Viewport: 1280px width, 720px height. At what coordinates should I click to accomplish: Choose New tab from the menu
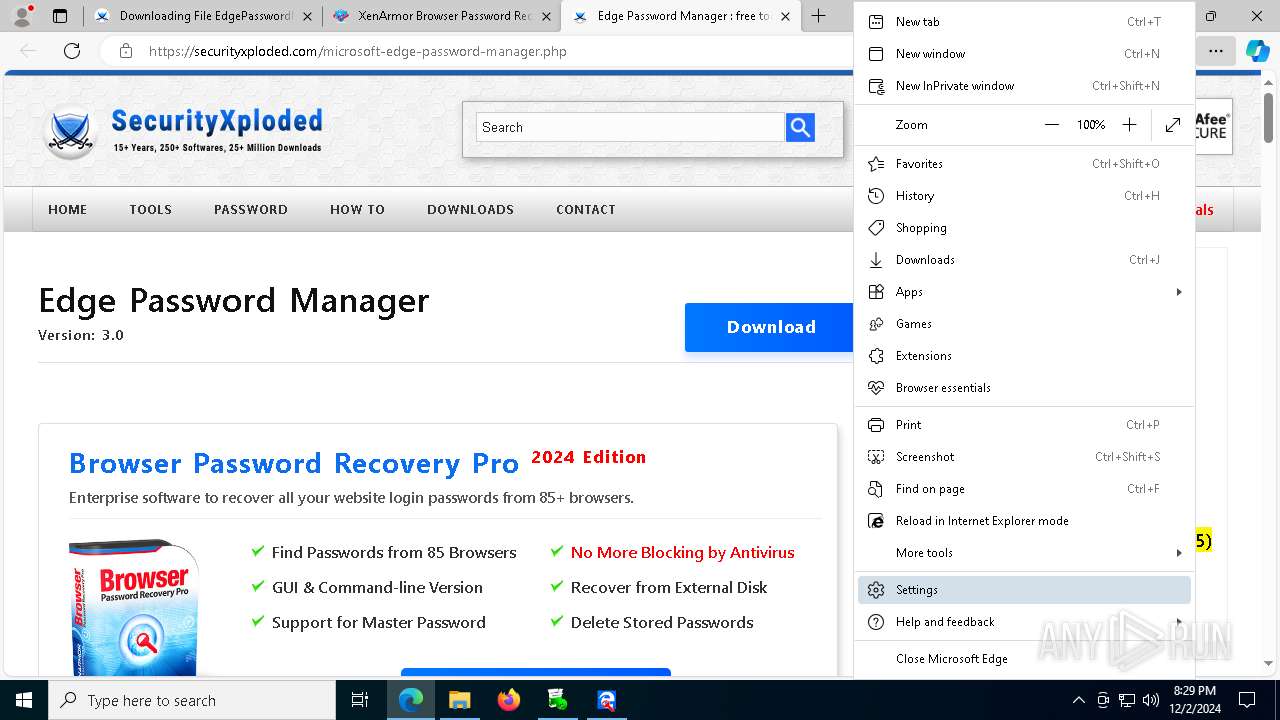point(1024,22)
